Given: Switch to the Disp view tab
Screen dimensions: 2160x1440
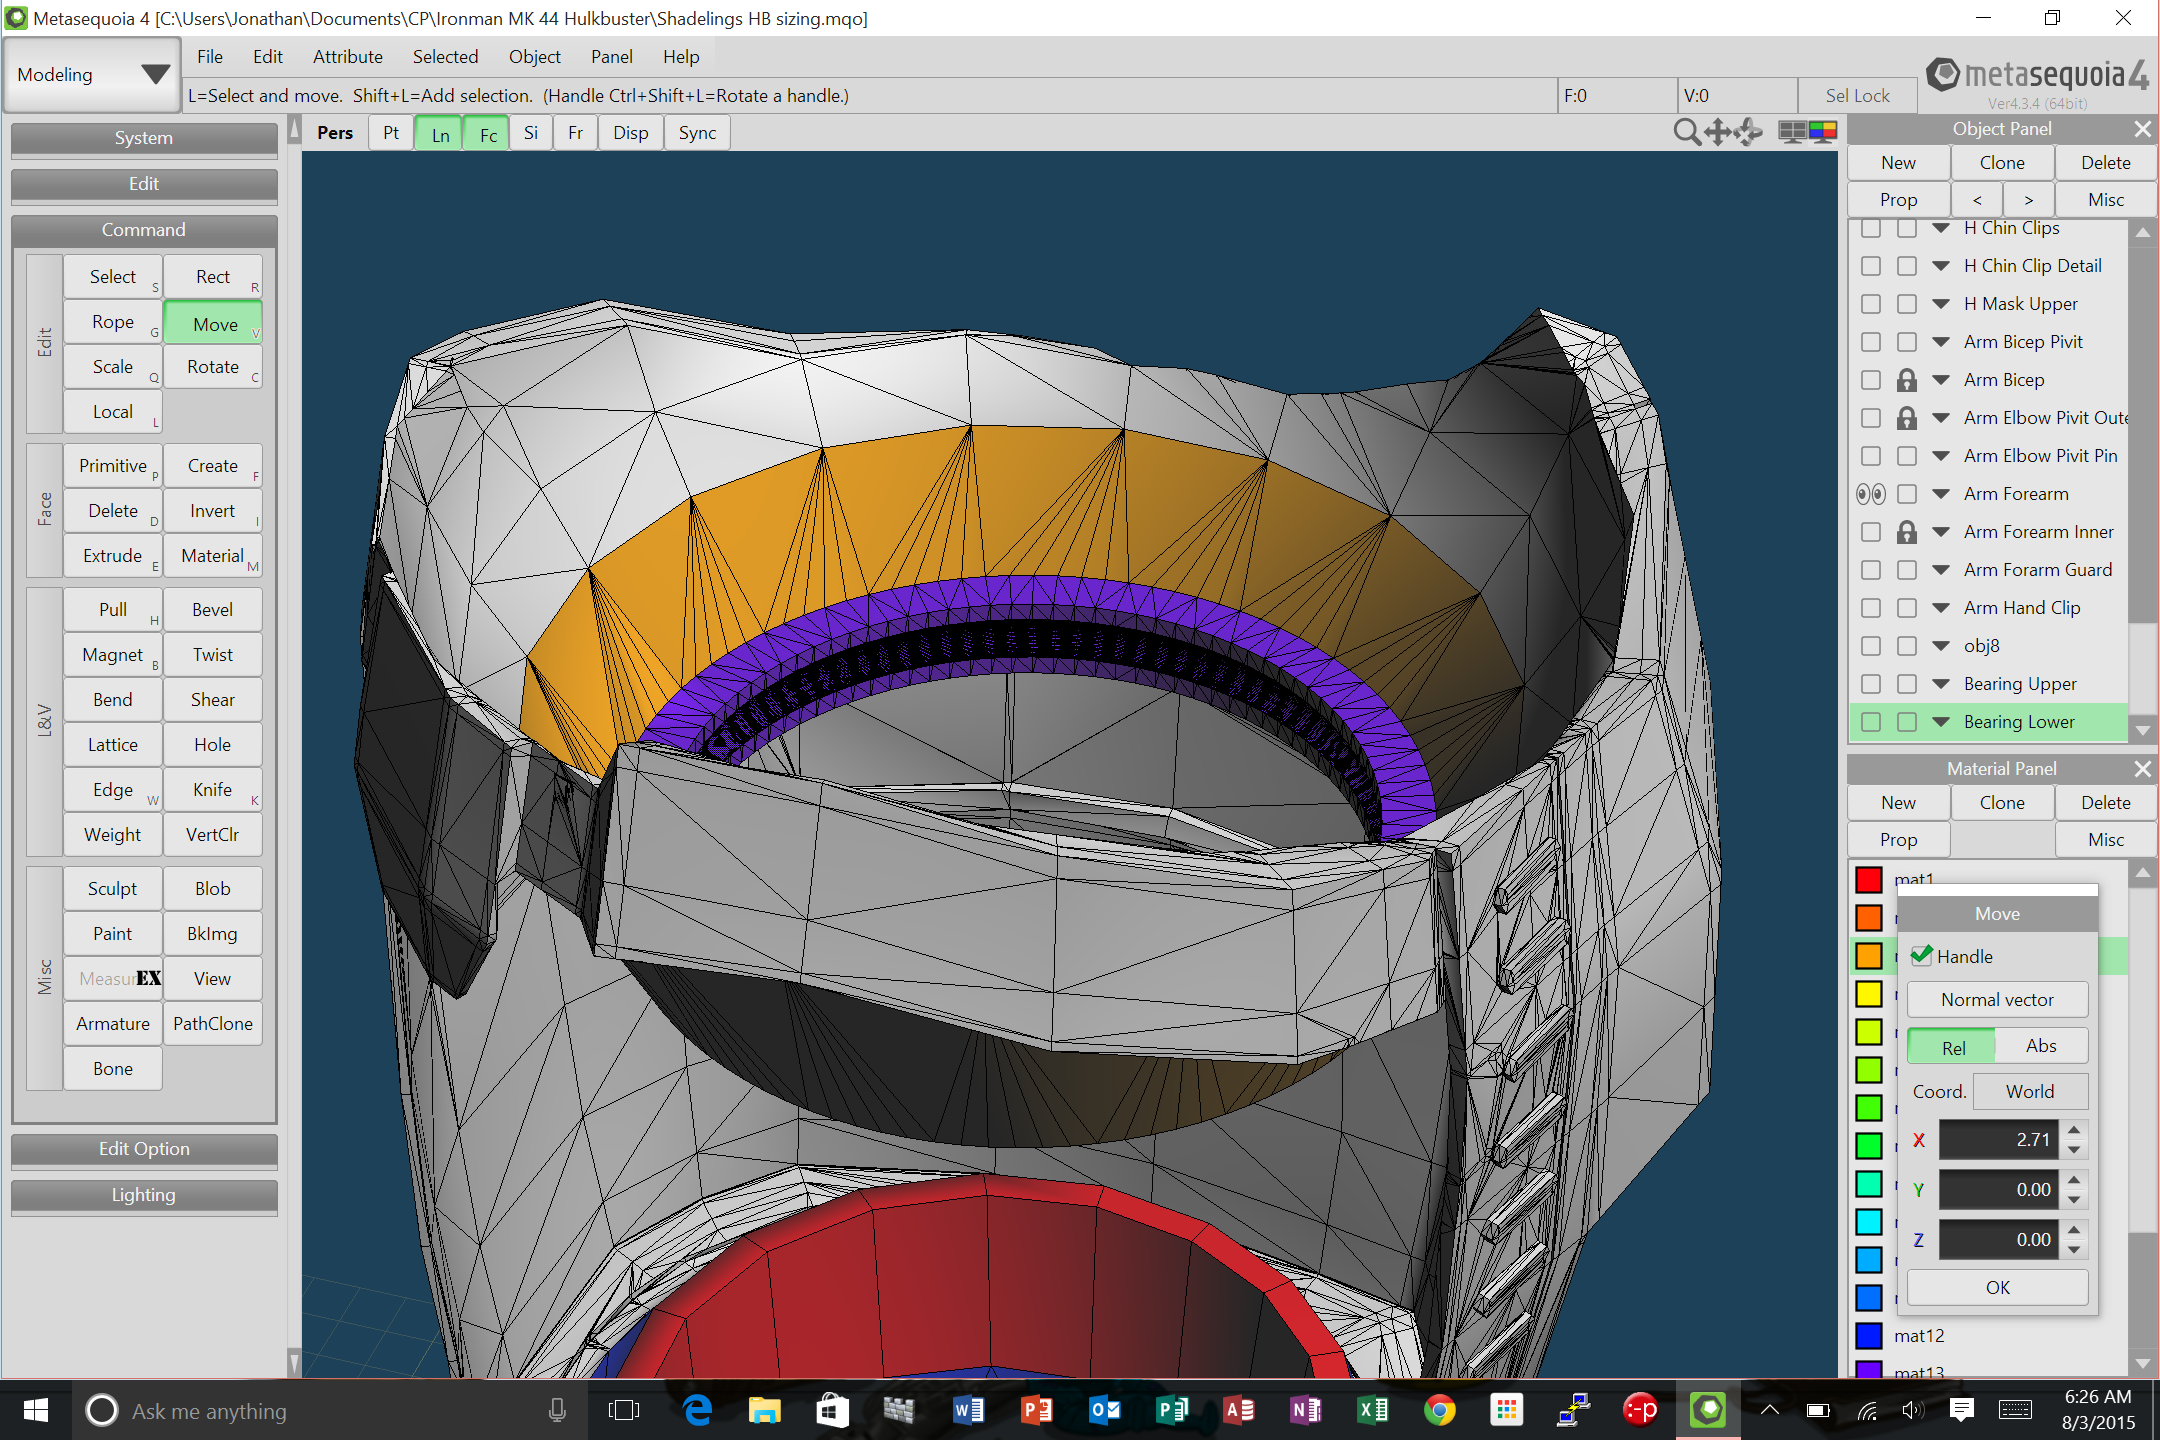Looking at the screenshot, I should [x=631, y=133].
